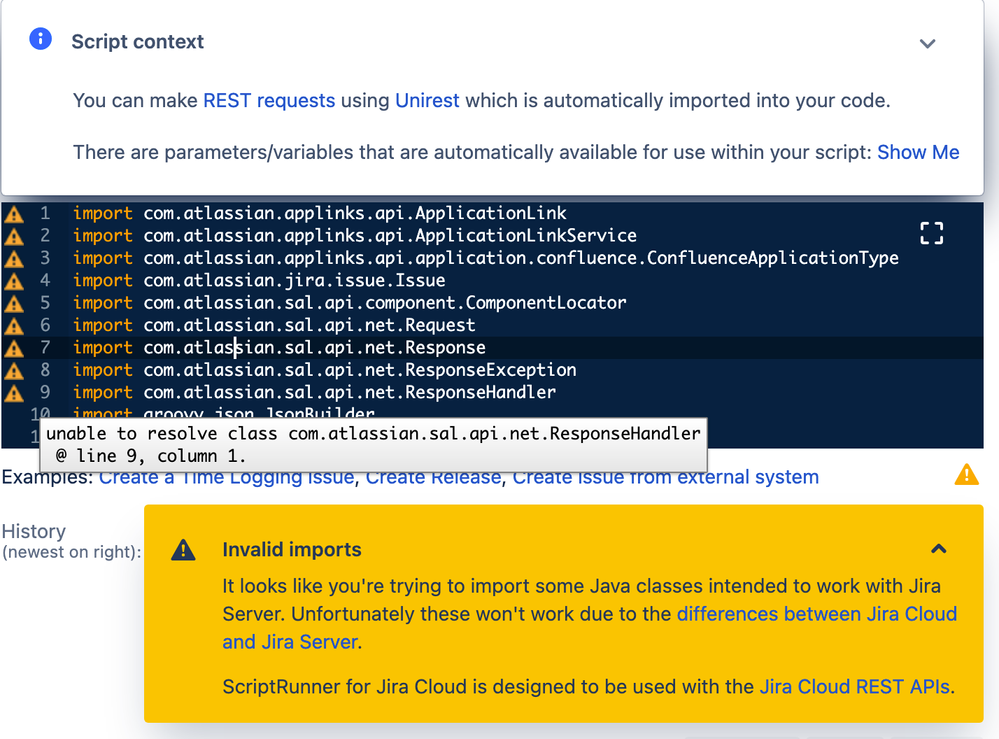Click warning icon on line 3
Image resolution: width=999 pixels, height=739 pixels.
click(14, 259)
